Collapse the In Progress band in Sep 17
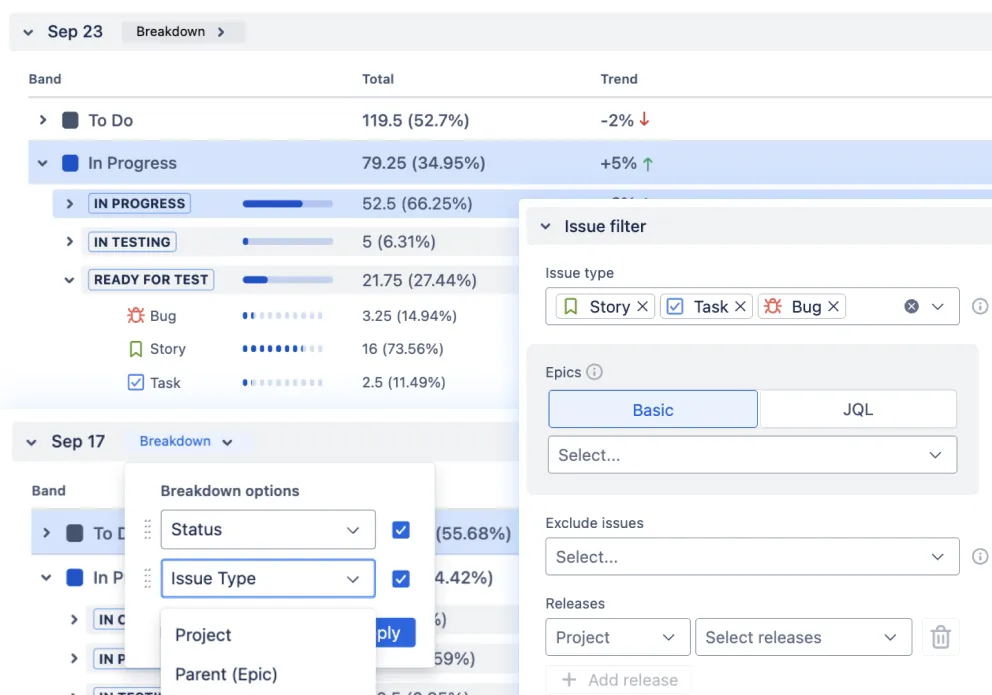 pos(46,577)
